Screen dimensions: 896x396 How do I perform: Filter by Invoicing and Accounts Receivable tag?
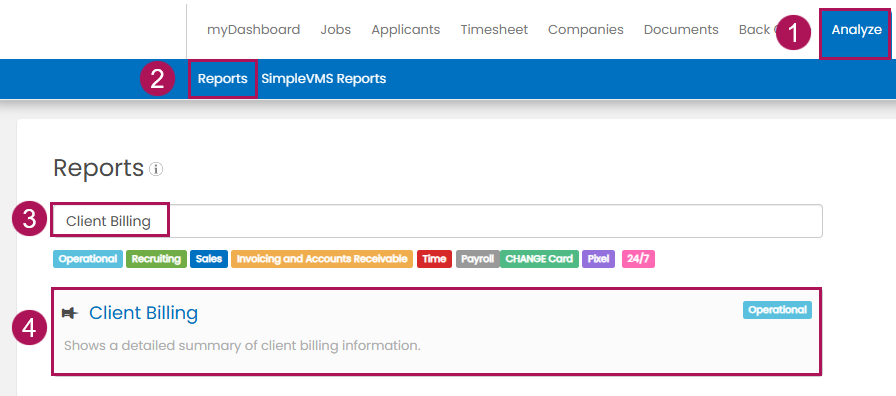[x=322, y=259]
